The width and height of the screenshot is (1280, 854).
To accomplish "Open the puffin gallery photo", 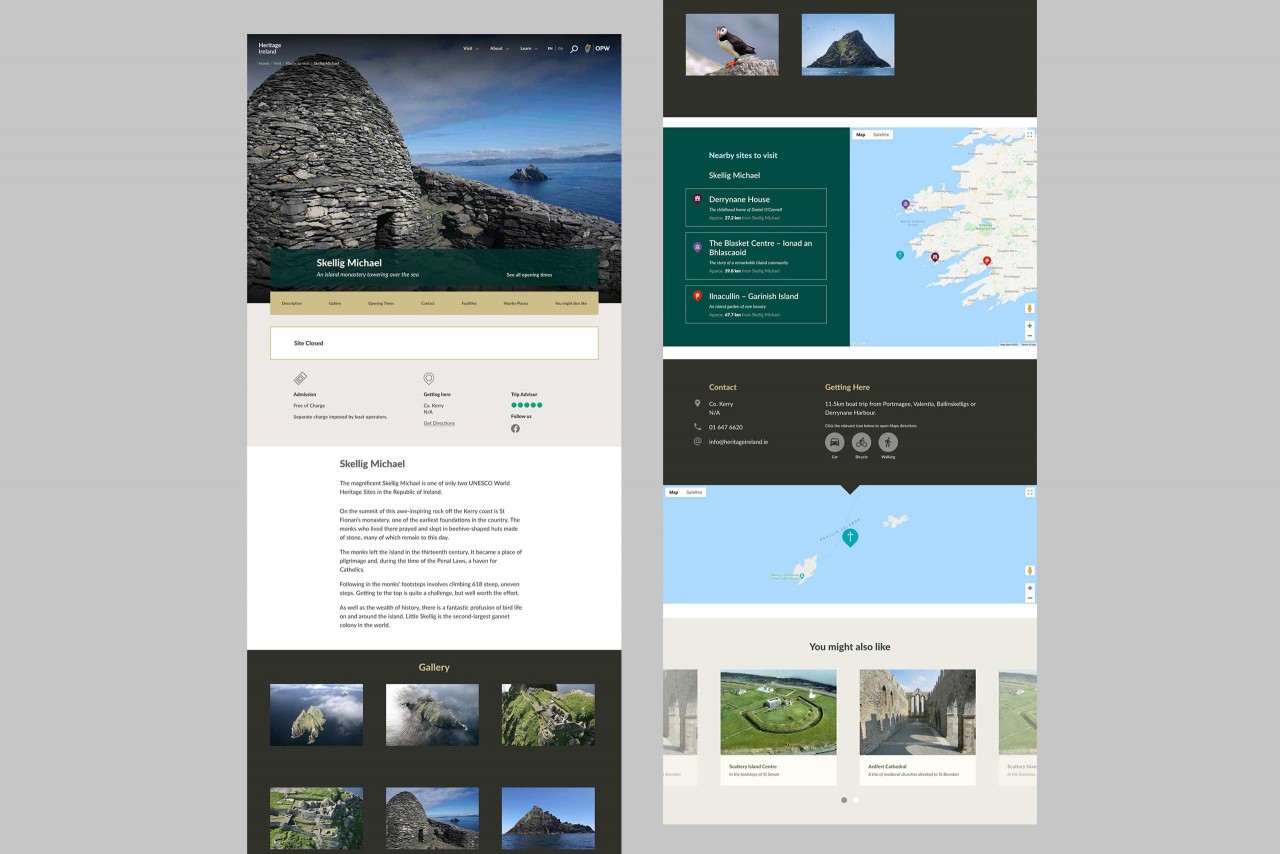I will (x=732, y=44).
